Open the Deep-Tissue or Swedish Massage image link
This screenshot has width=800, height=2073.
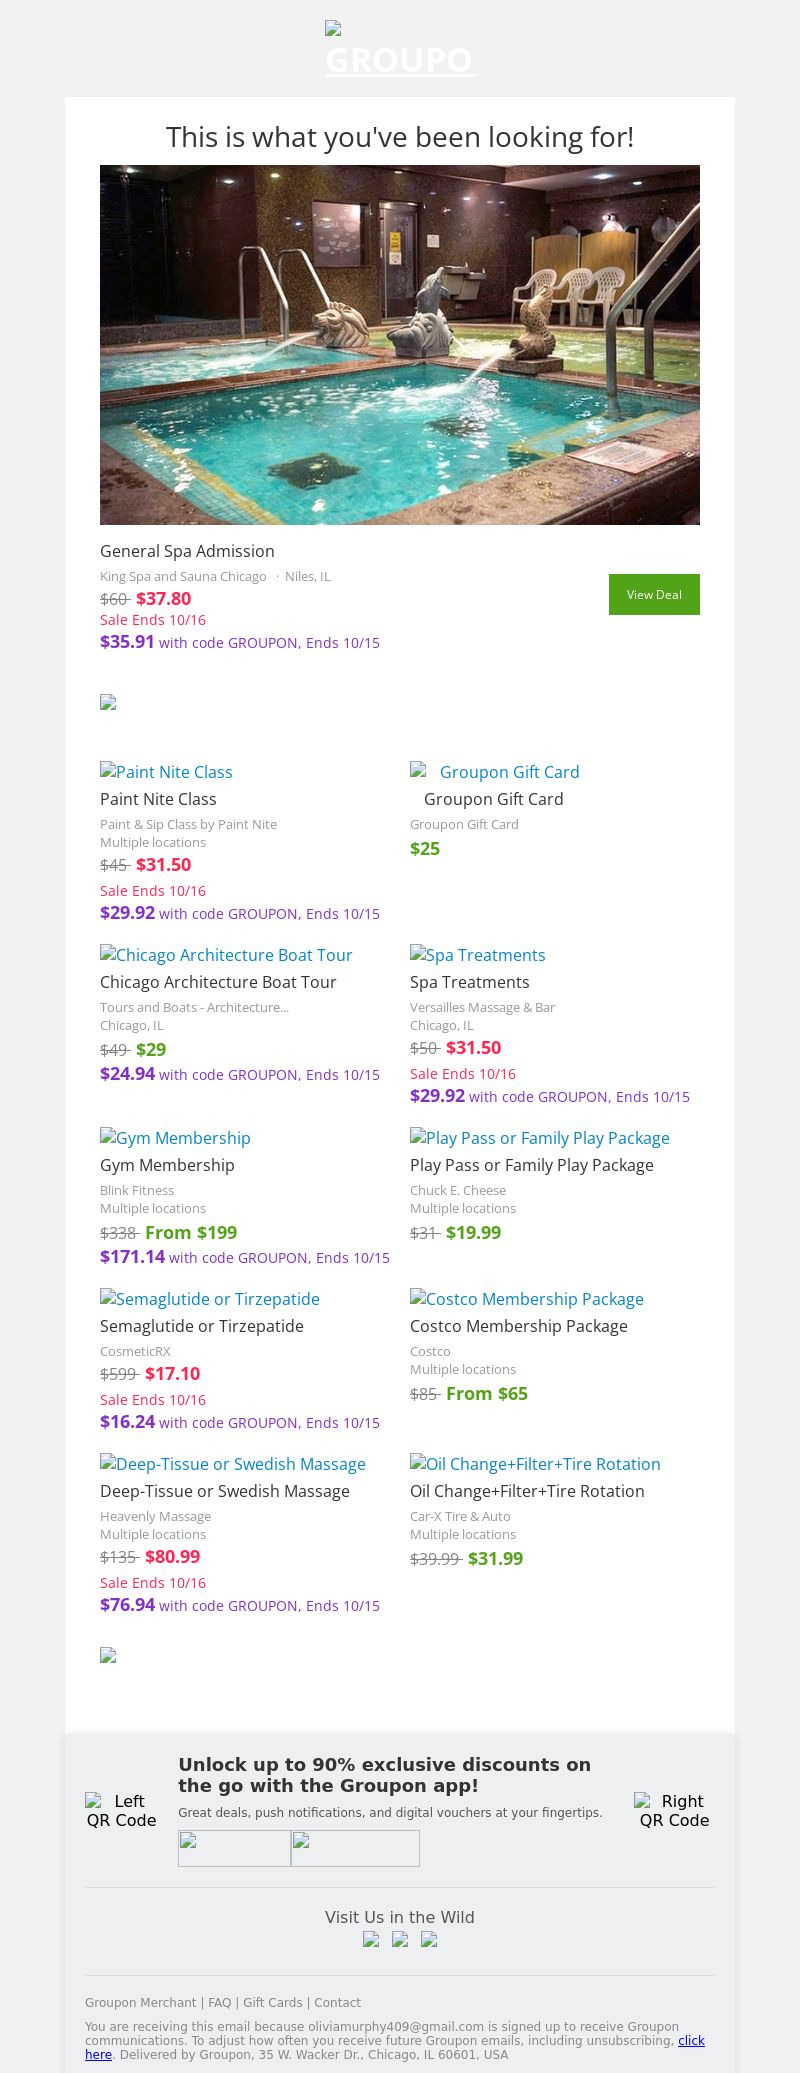click(233, 1464)
